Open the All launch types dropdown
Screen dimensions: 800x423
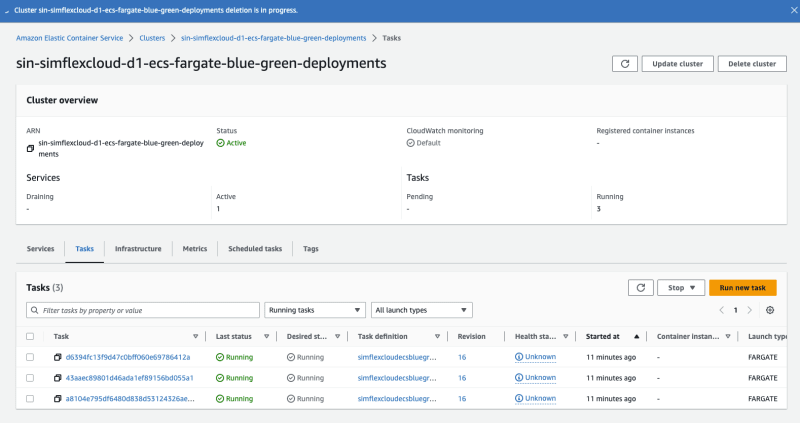click(421, 310)
